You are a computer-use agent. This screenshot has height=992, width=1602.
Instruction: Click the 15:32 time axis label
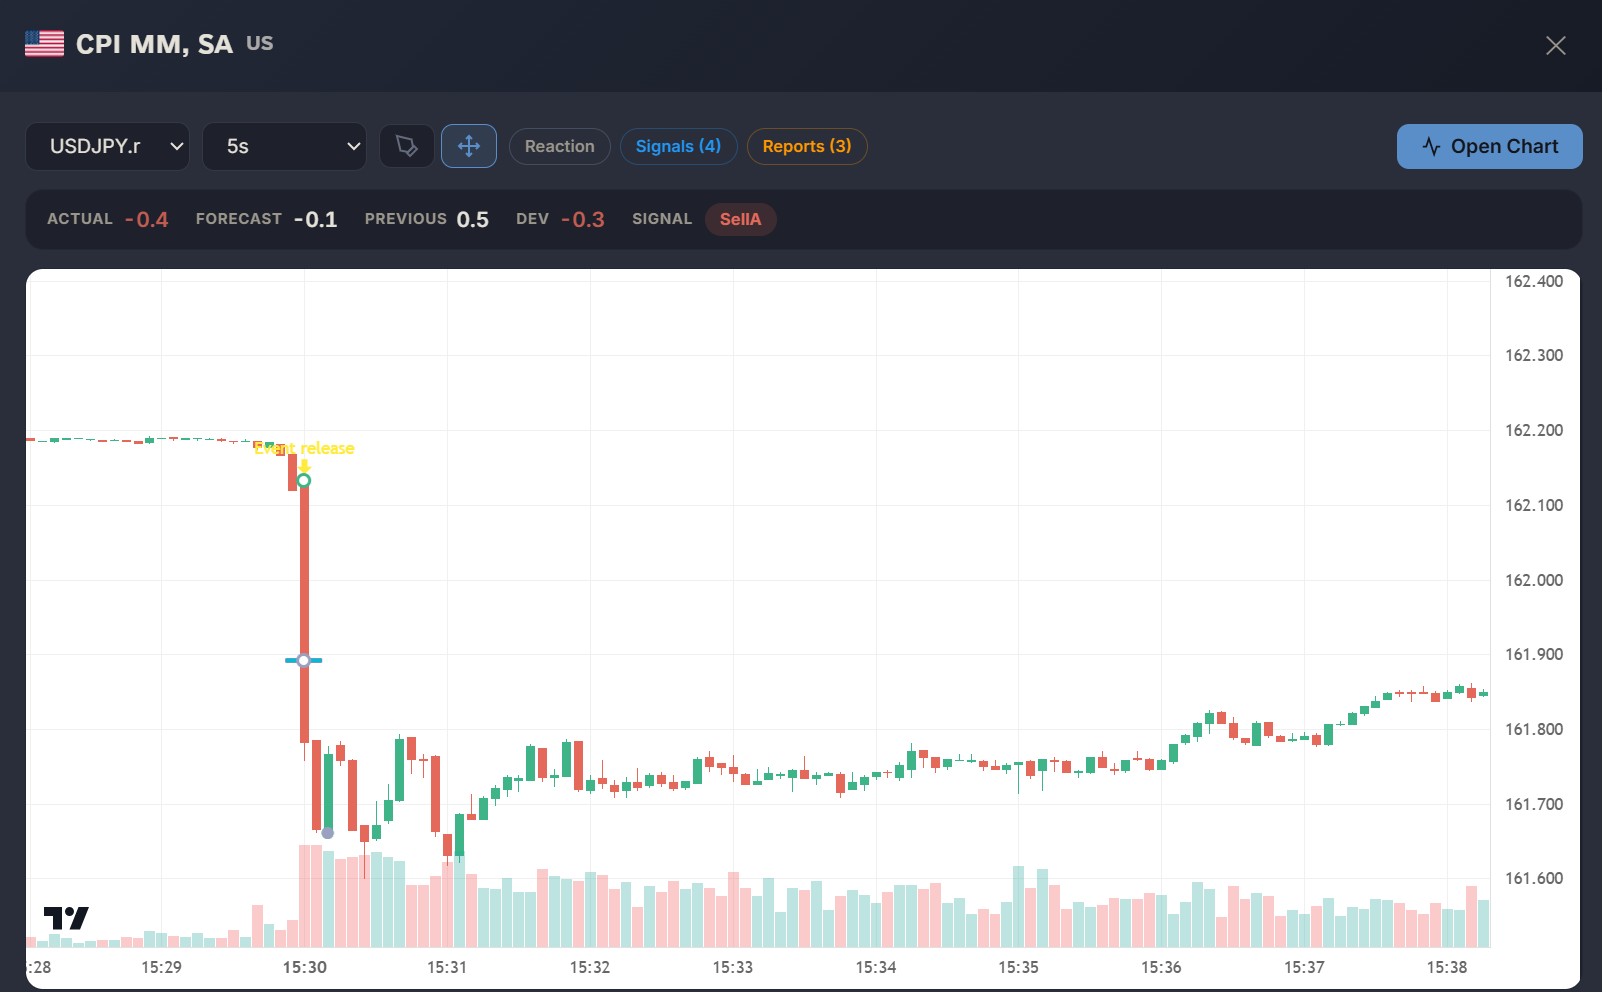pyautogui.click(x=590, y=967)
